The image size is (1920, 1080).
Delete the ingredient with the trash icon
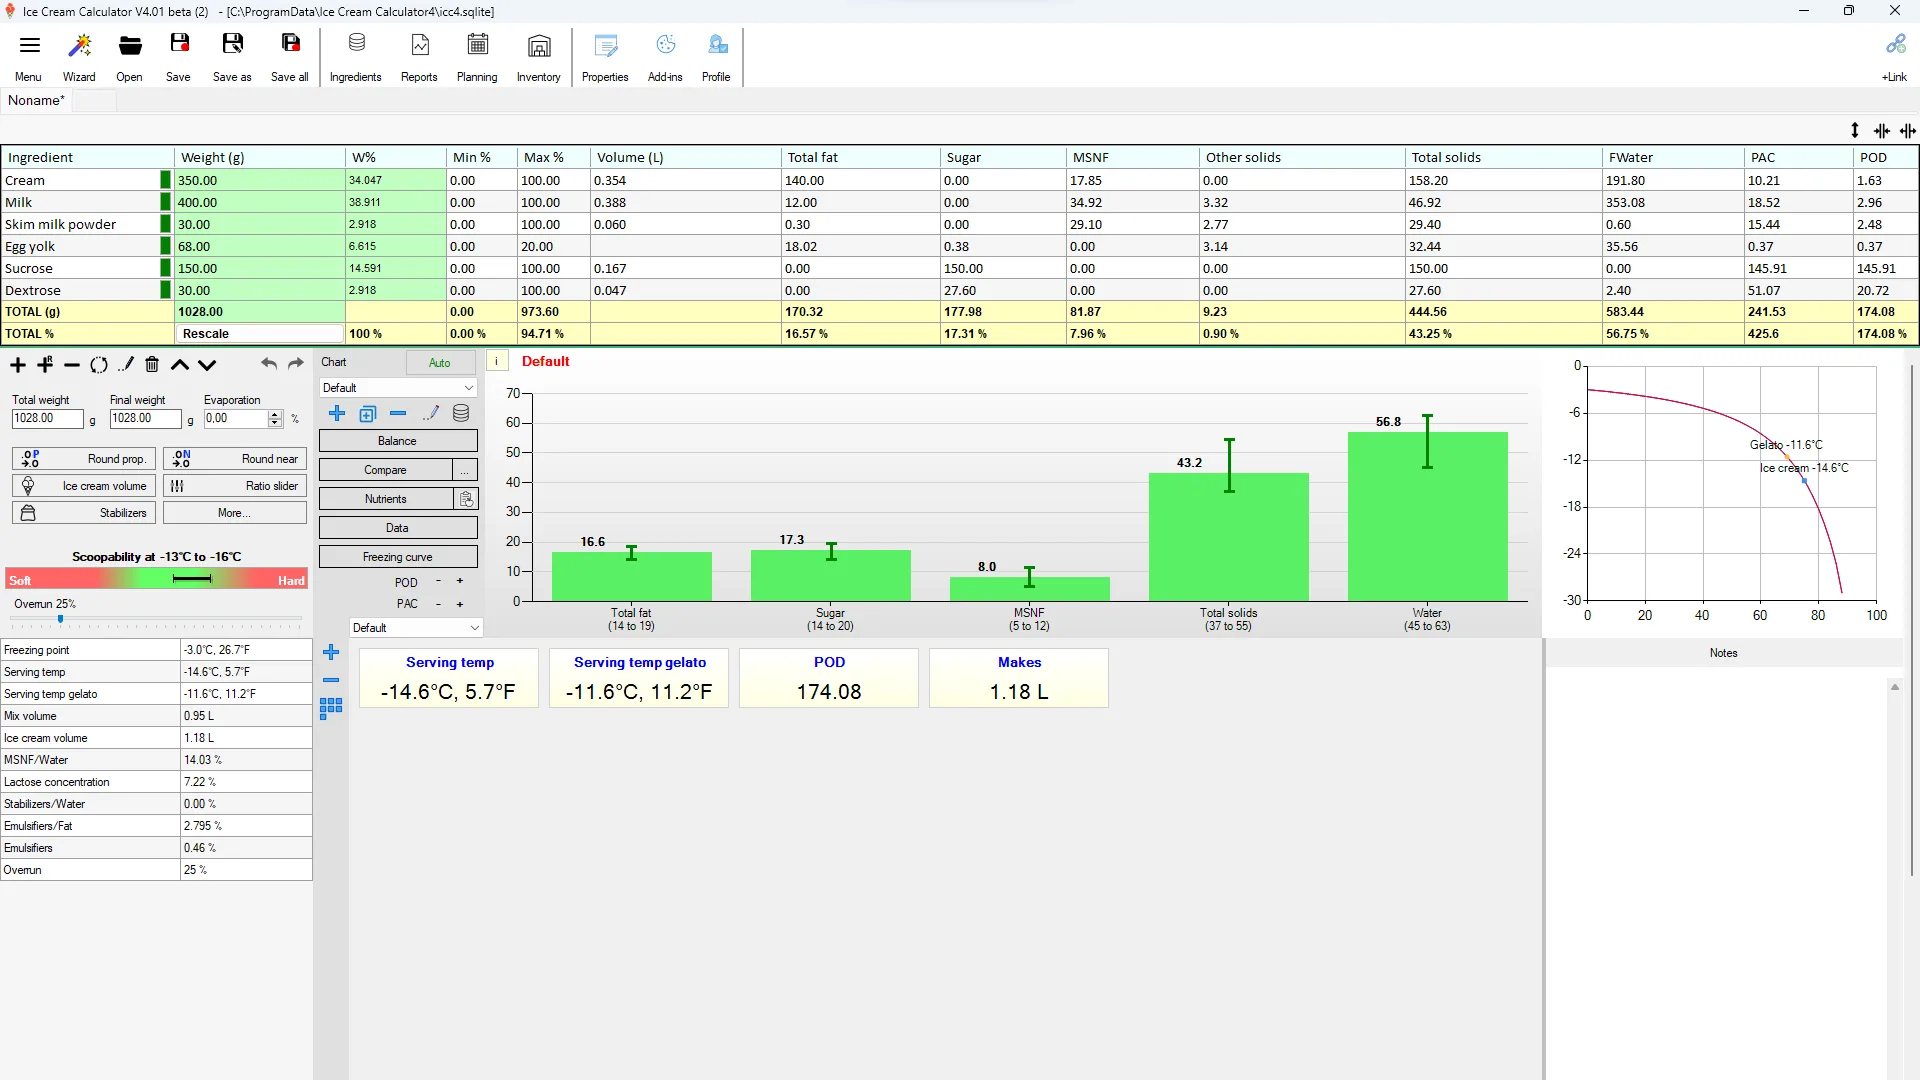[x=152, y=365]
